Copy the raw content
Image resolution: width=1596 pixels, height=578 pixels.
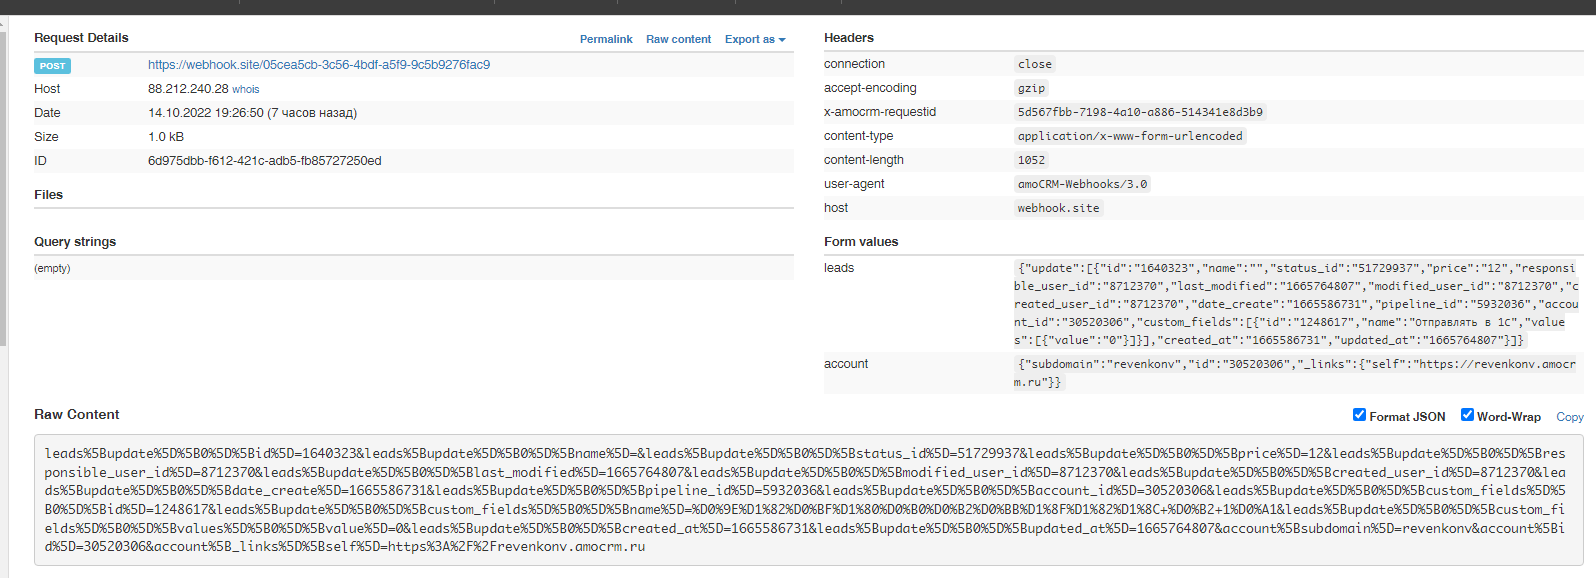coord(1570,417)
